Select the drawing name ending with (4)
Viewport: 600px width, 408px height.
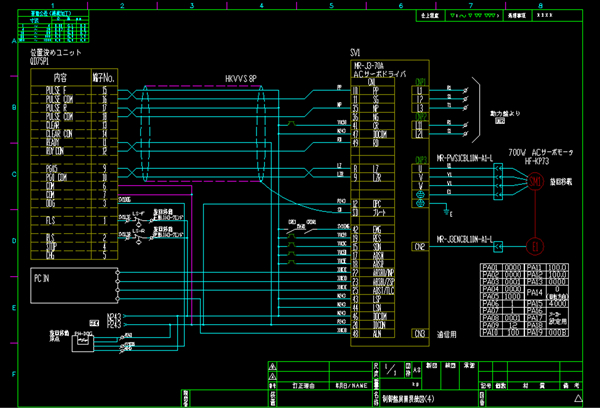pos(408,399)
